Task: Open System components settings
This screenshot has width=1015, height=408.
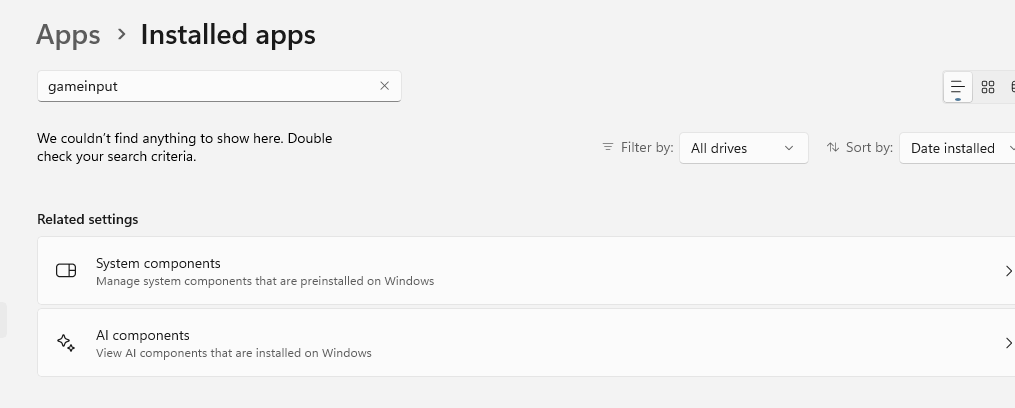Action: (526, 271)
